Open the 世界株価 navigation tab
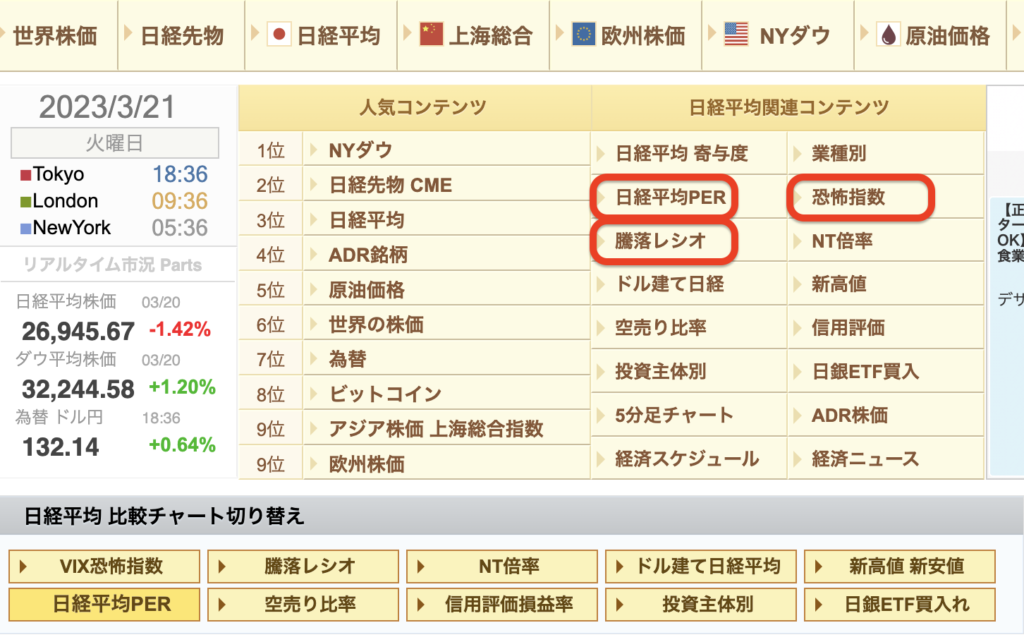The image size is (1024, 642). (x=55, y=37)
